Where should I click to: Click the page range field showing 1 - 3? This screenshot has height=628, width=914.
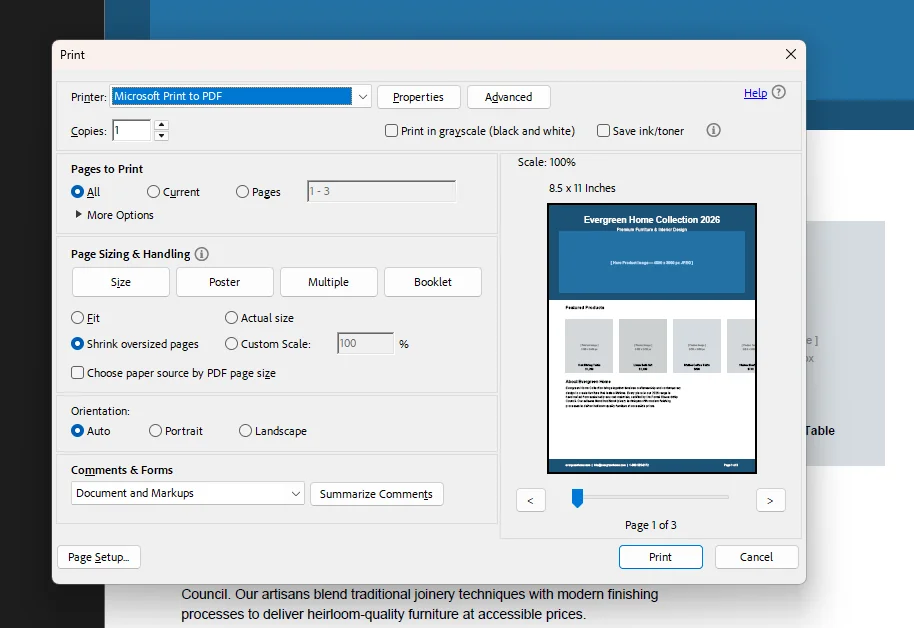point(381,191)
